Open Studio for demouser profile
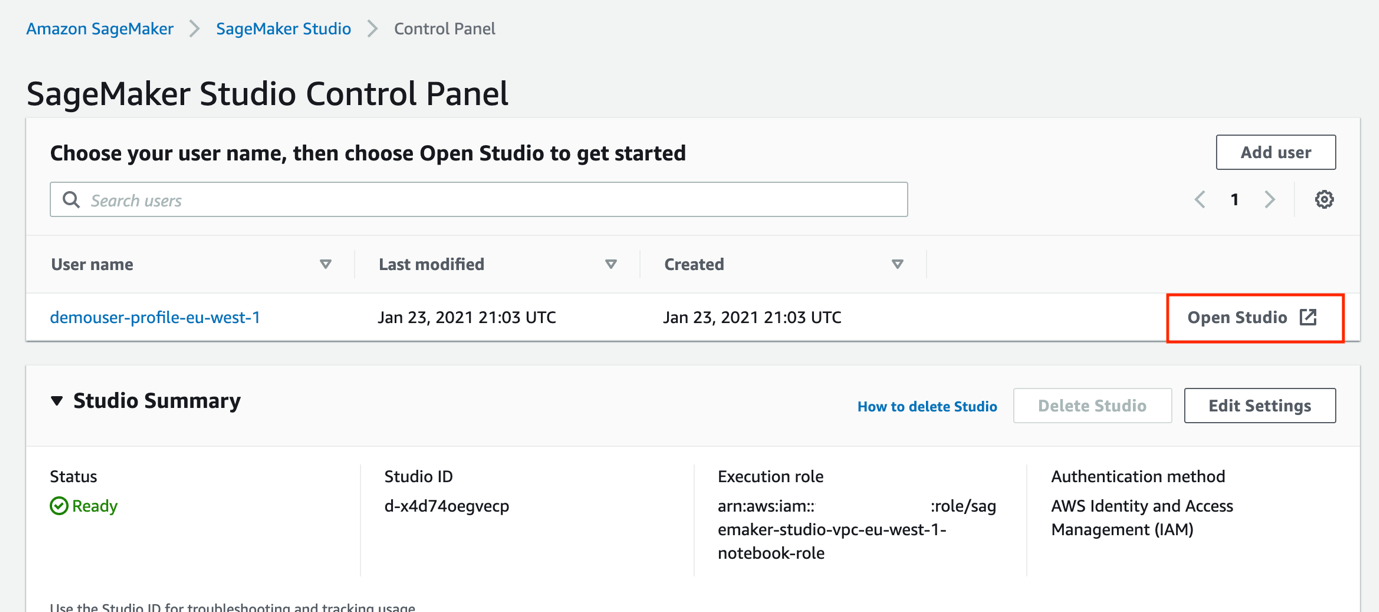Viewport: 1379px width, 612px height. (1237, 317)
